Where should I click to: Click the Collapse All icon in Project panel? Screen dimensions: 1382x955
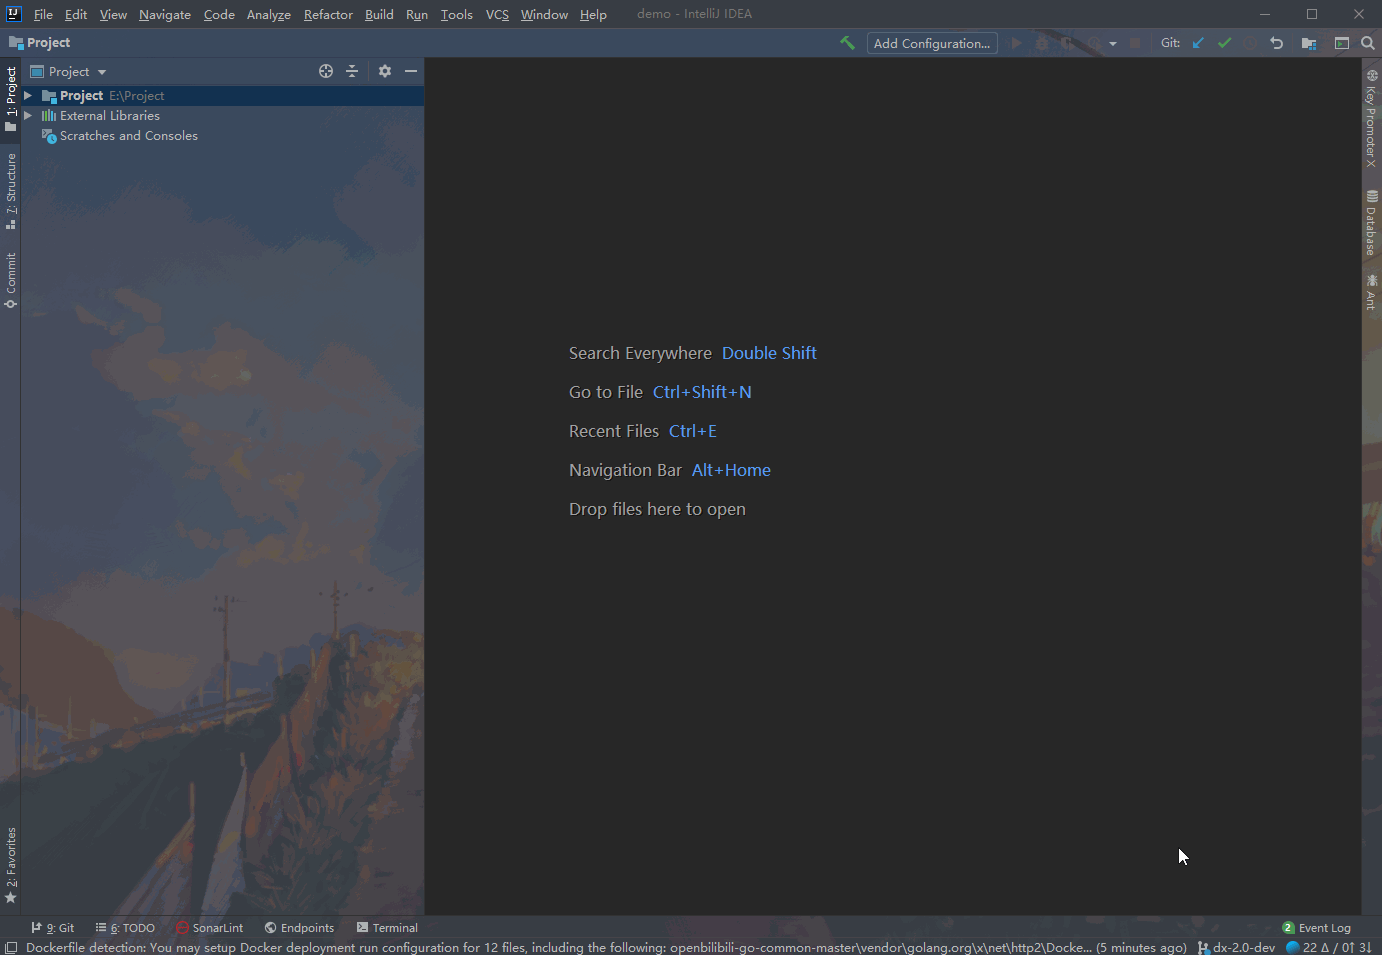pos(352,71)
